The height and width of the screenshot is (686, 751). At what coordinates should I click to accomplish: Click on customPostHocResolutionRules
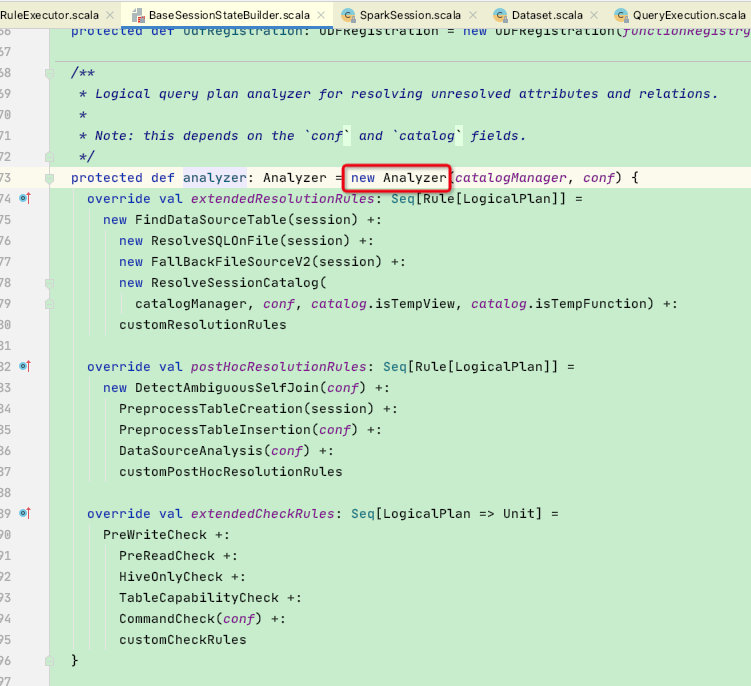(231, 472)
